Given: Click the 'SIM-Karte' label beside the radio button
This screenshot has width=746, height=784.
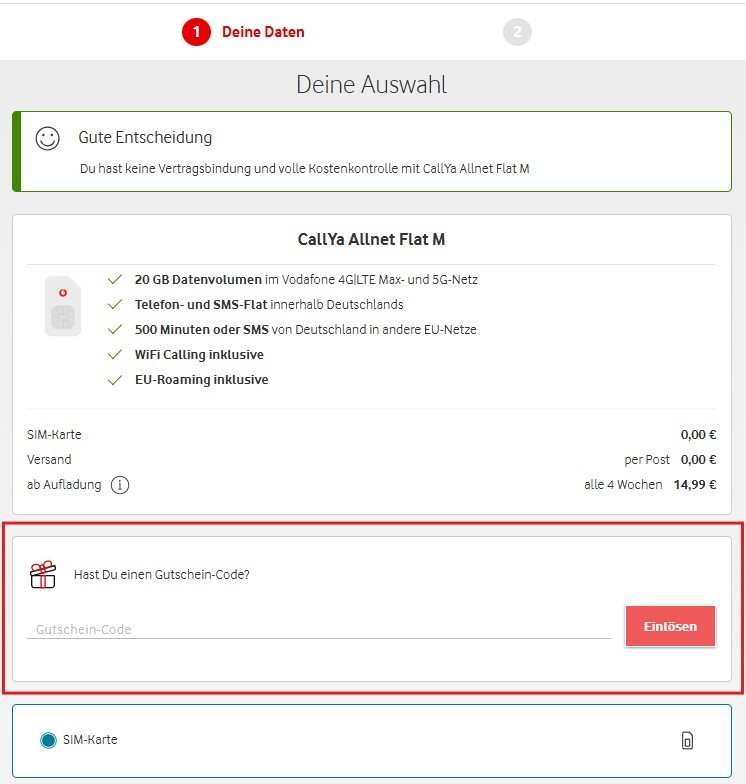Looking at the screenshot, I should 90,740.
